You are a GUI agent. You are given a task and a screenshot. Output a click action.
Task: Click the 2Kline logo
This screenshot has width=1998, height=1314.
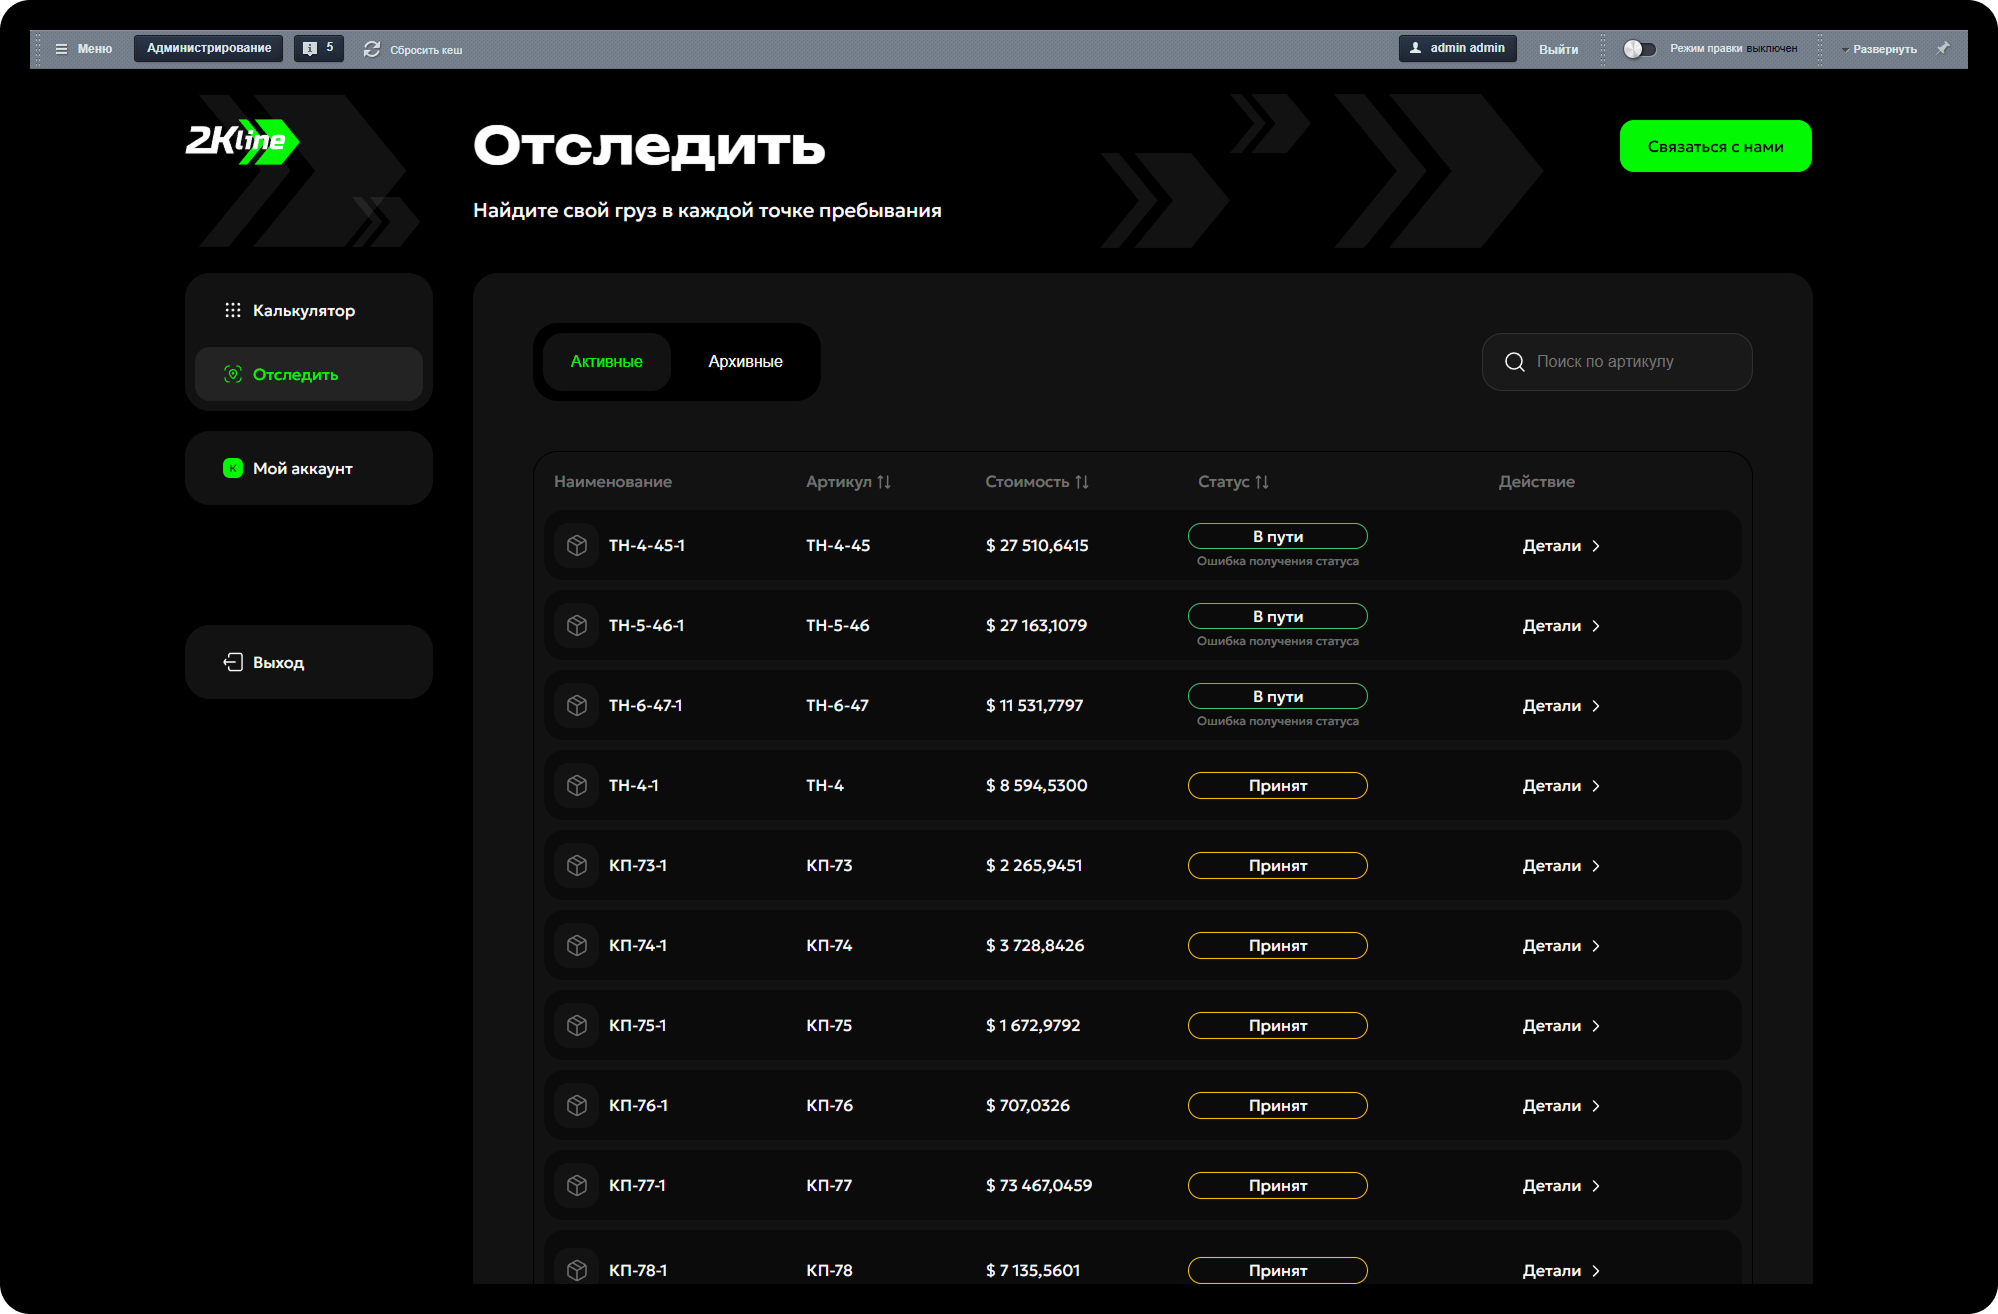242,141
